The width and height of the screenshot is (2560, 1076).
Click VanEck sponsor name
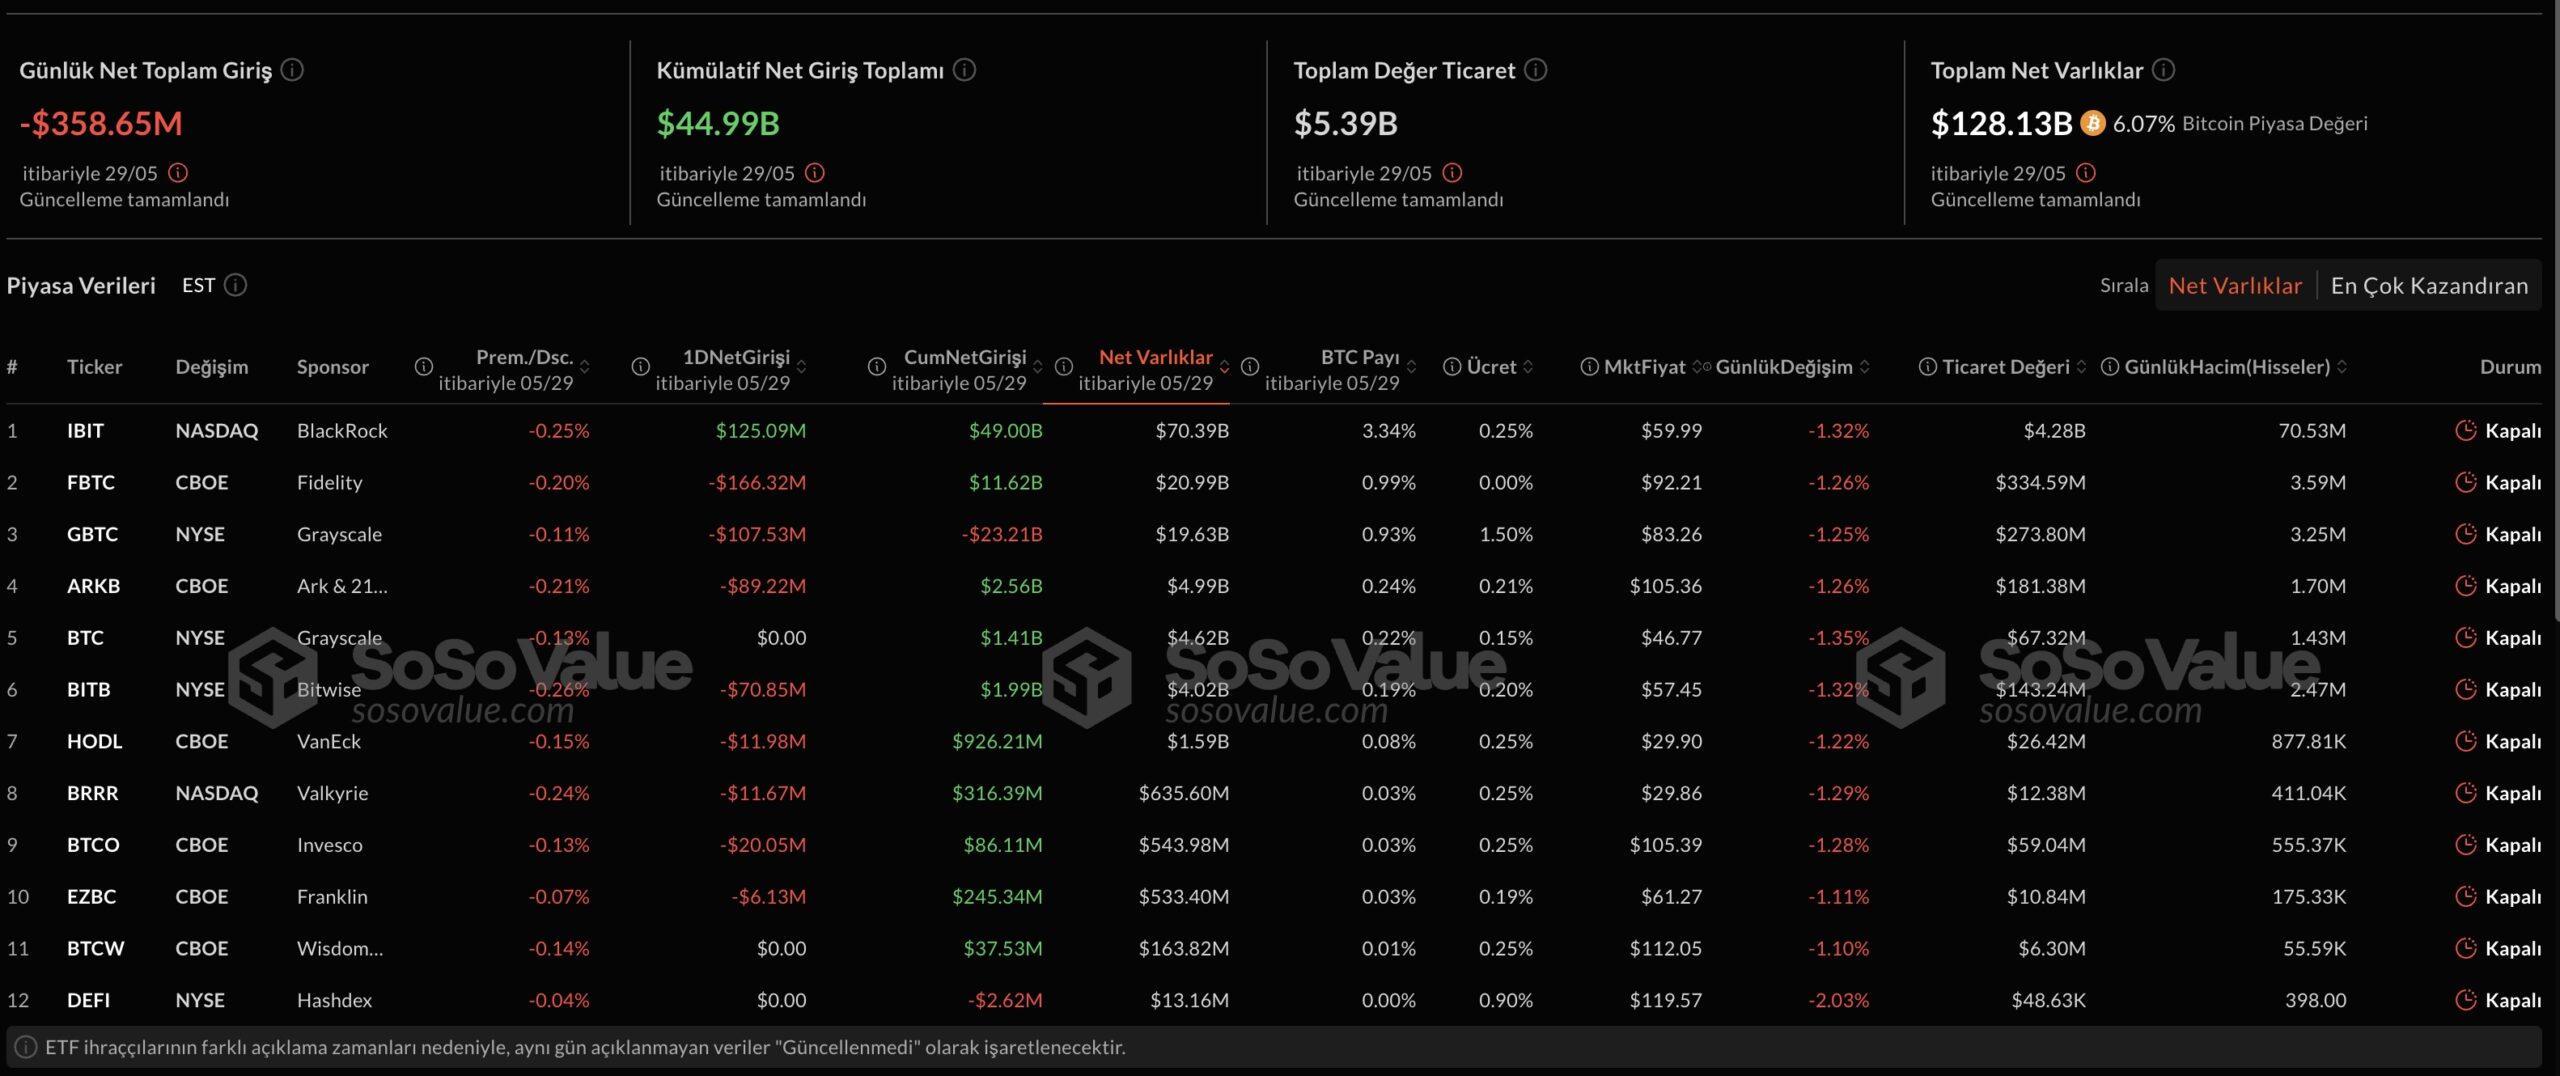click(x=328, y=741)
